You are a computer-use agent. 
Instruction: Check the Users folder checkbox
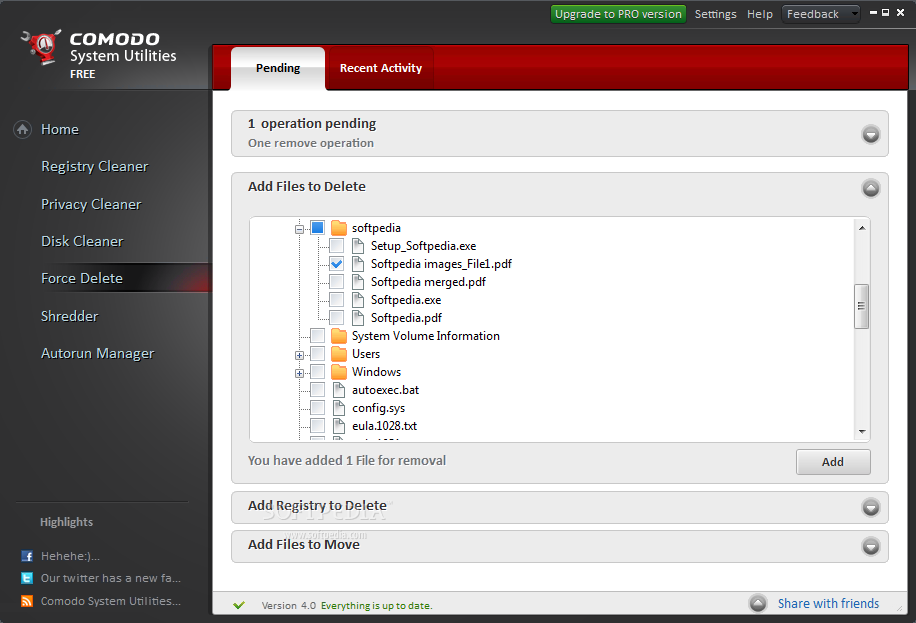point(317,354)
